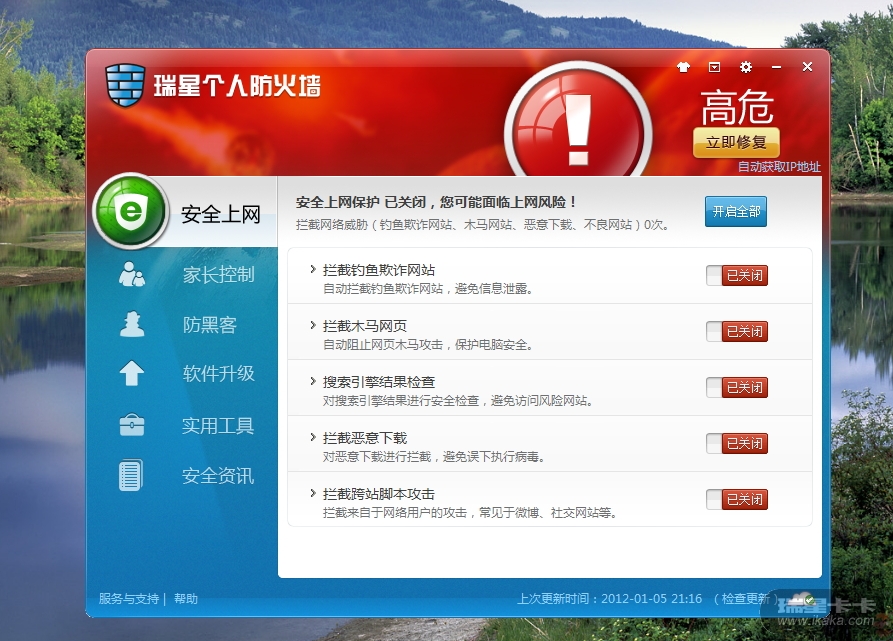The height and width of the screenshot is (641, 893).
Task: Click the 防黑客 hacker icon
Action: 132,324
